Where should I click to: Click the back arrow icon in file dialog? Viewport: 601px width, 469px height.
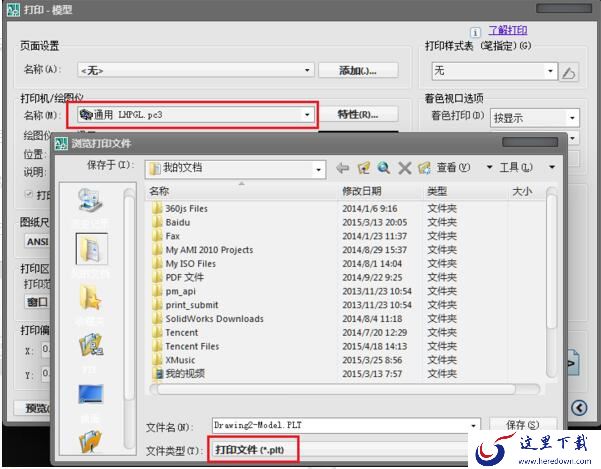(342, 168)
